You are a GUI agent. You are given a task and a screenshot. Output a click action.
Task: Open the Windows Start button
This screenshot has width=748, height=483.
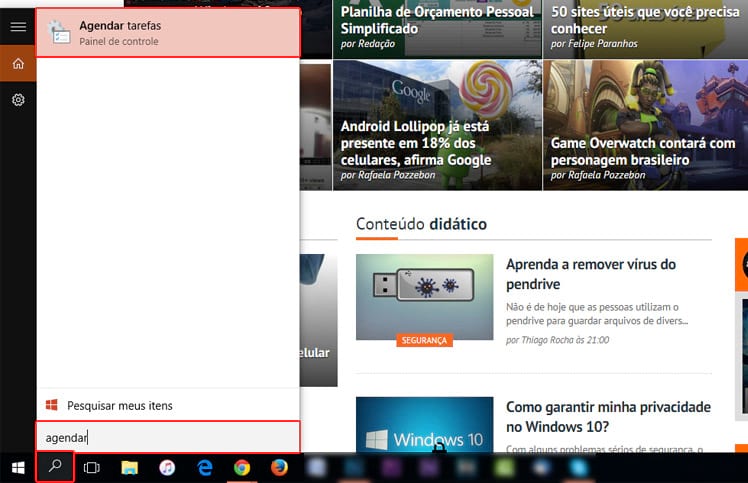18,467
